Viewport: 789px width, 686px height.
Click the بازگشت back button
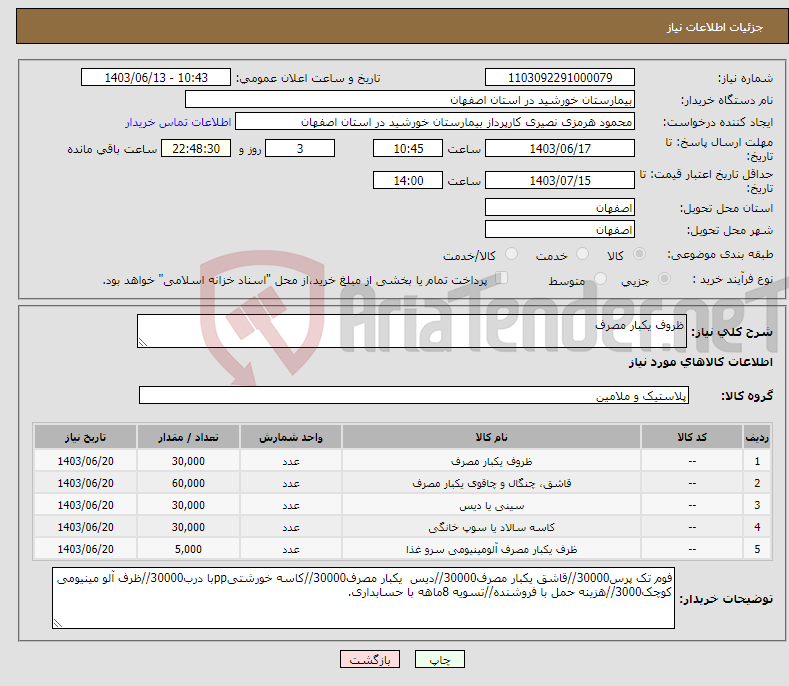[370, 659]
